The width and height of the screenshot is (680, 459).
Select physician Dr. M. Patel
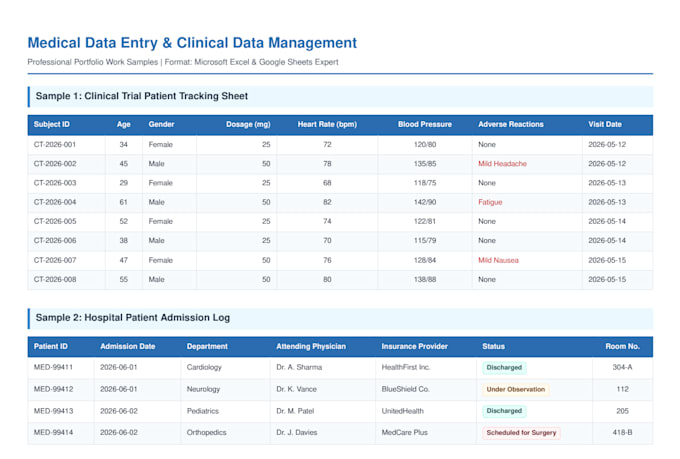[x=295, y=411]
